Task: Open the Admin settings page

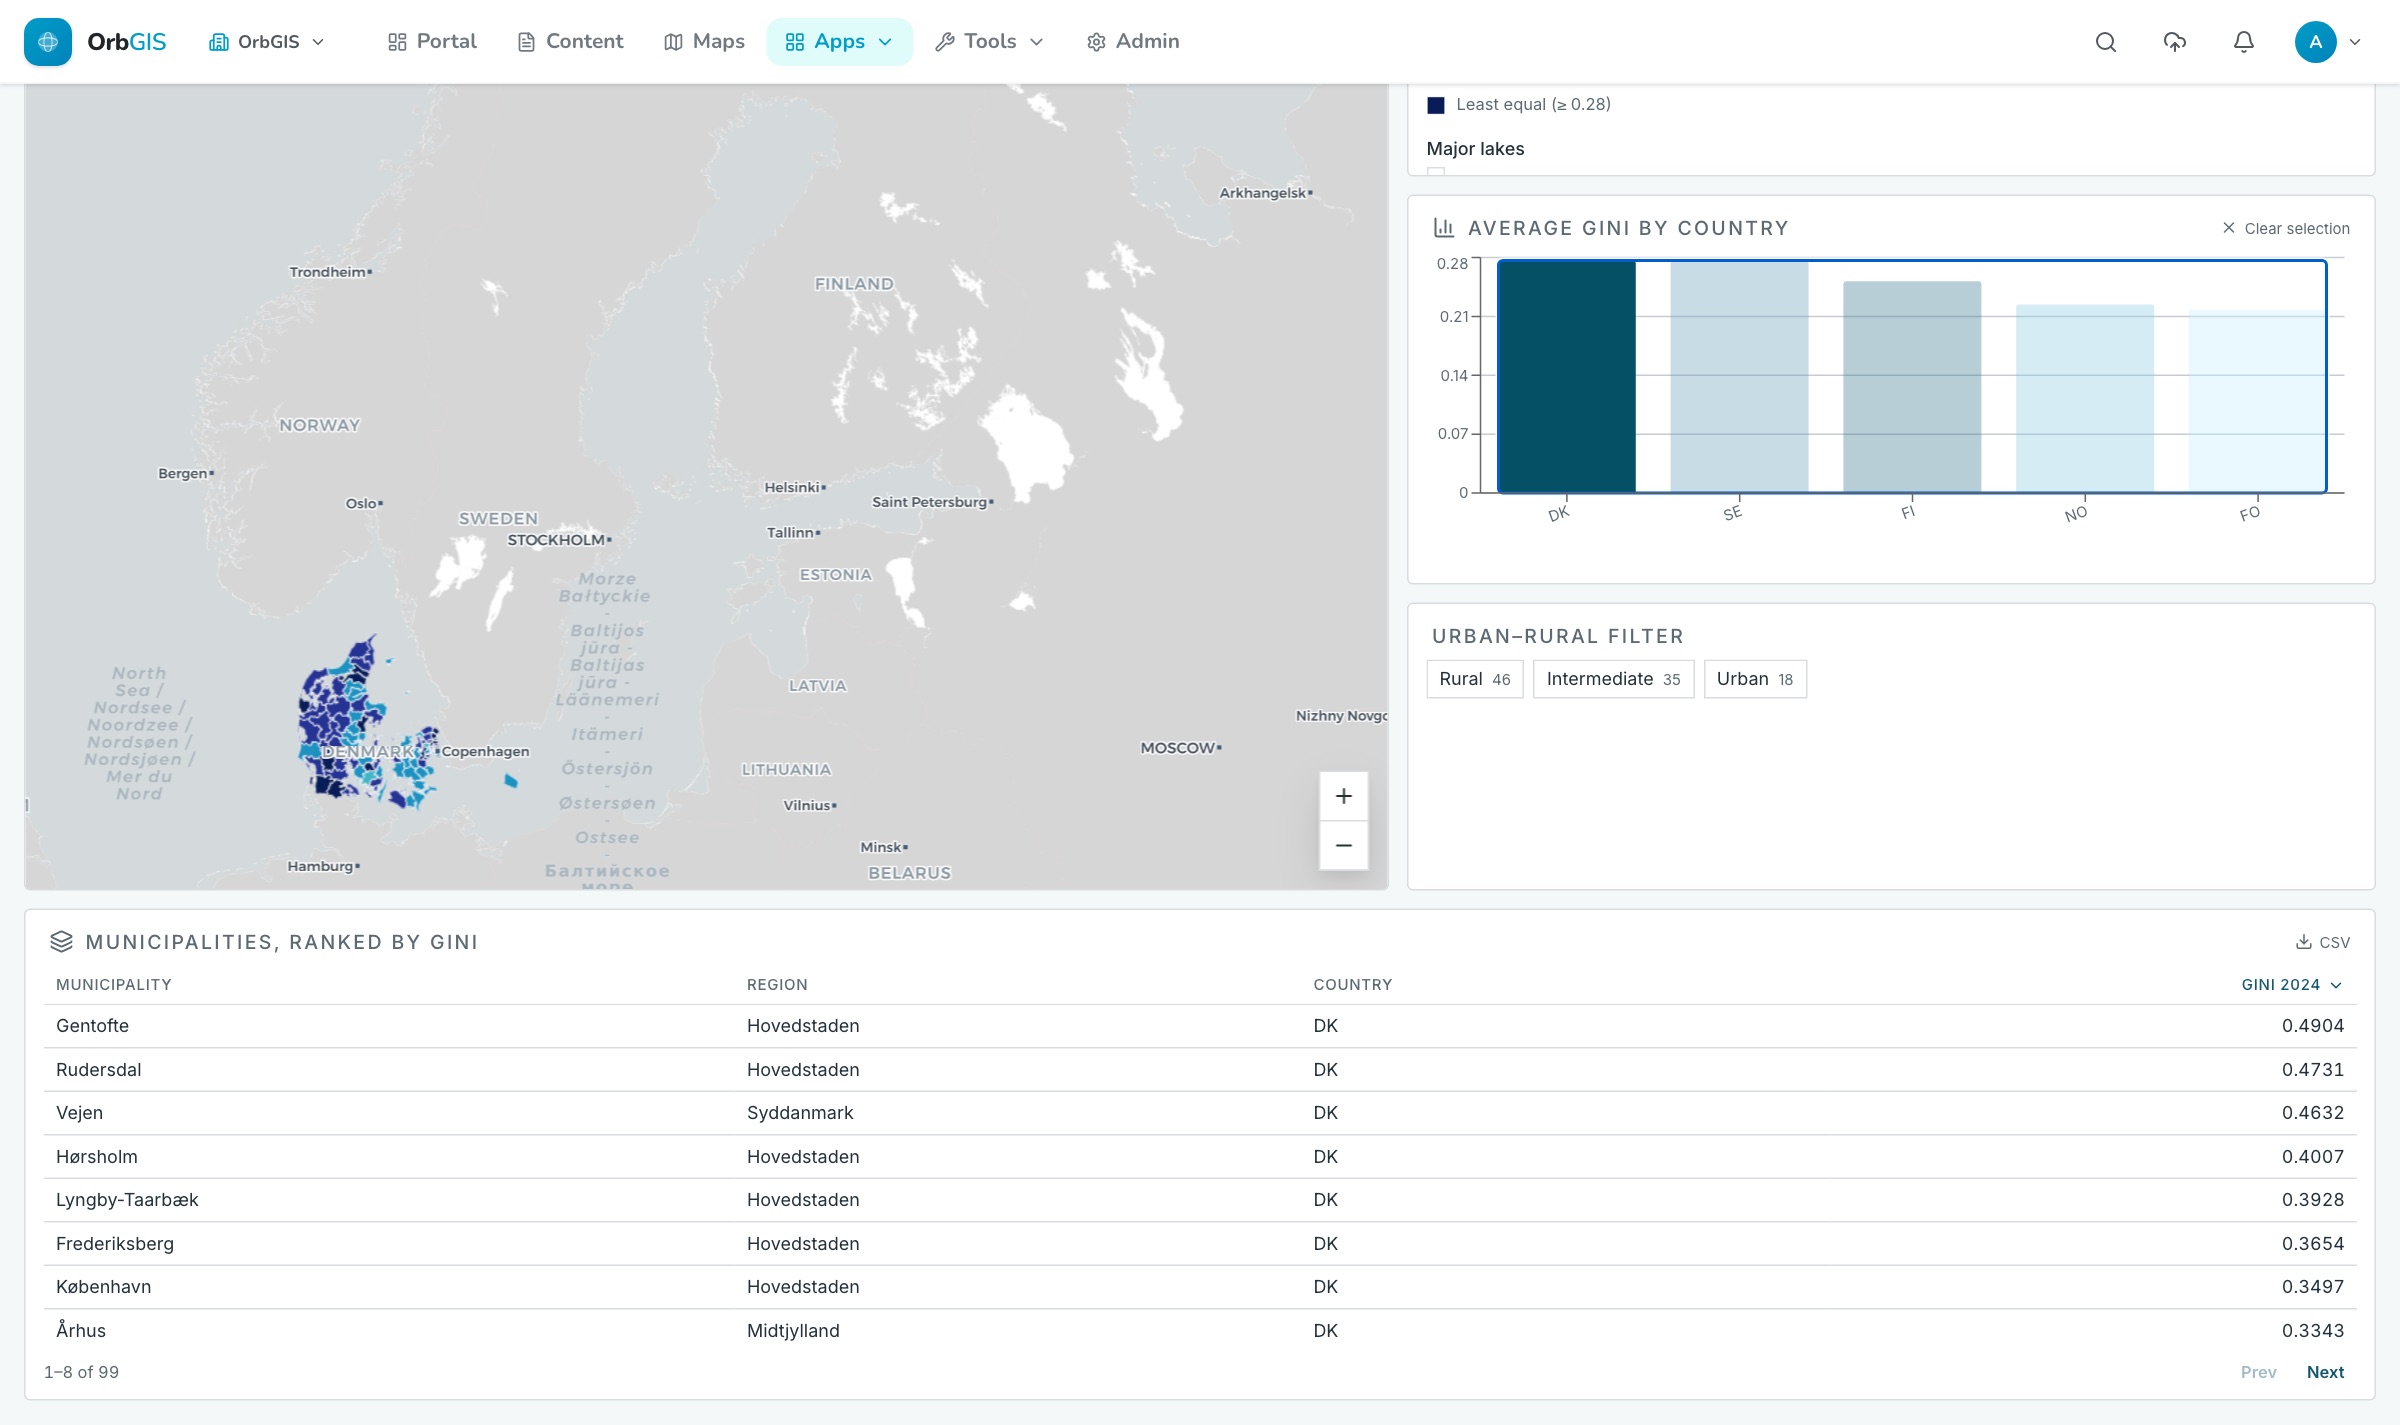Action: pyautogui.click(x=1133, y=42)
